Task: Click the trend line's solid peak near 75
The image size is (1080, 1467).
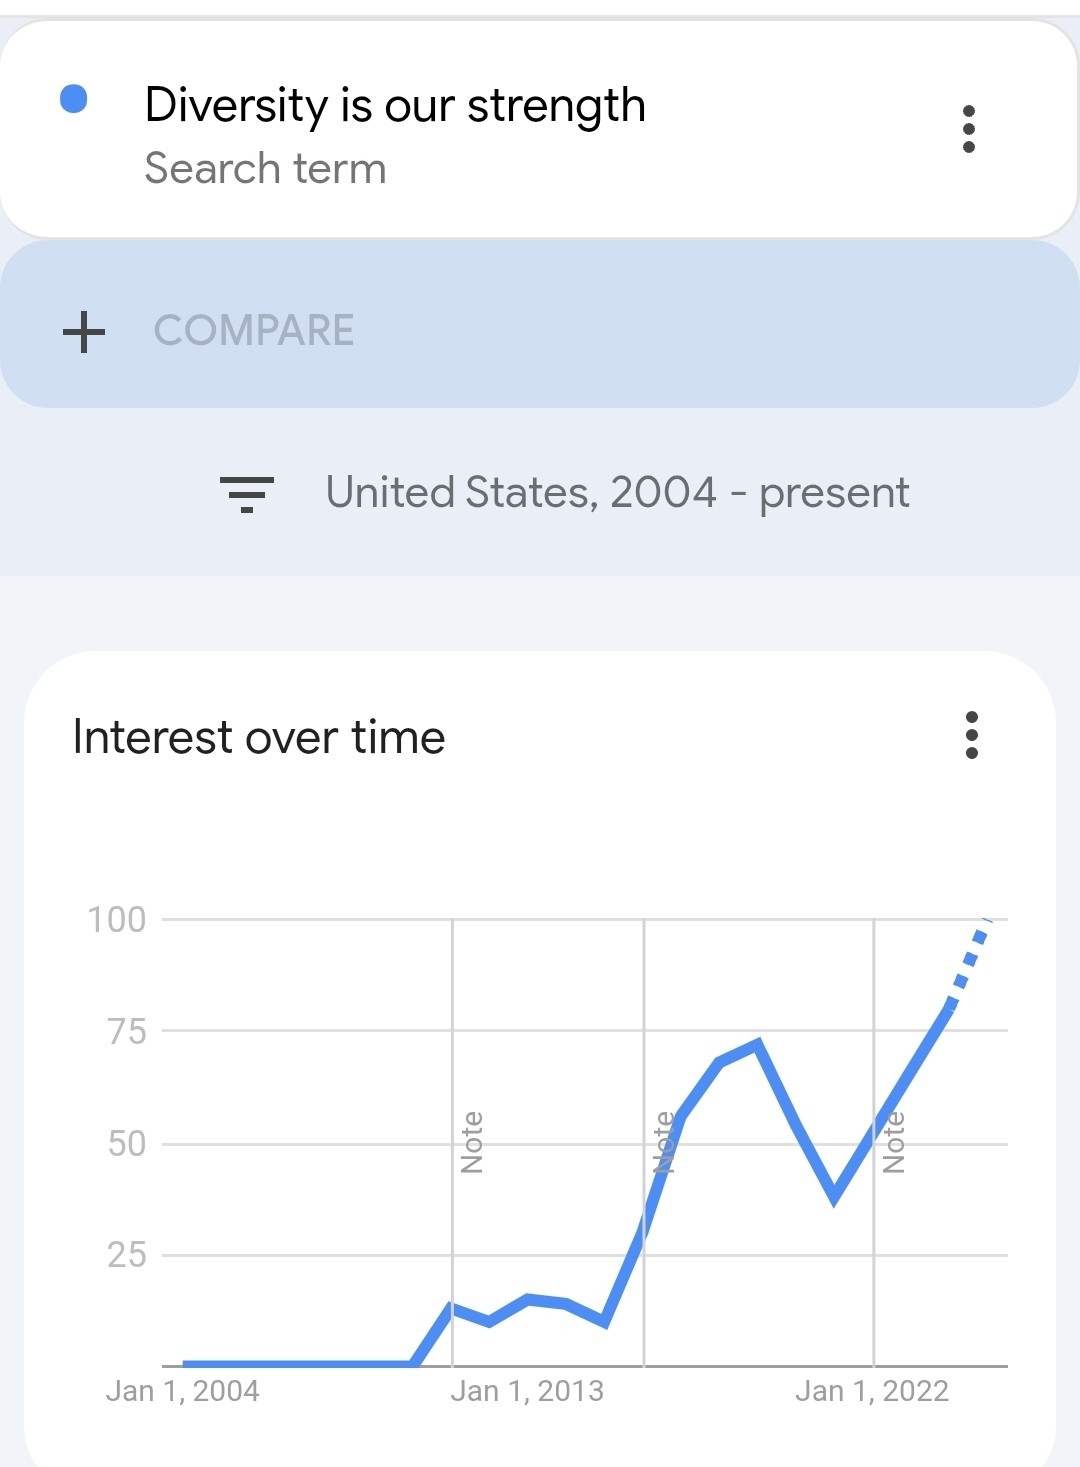Action: pyautogui.click(x=757, y=1045)
